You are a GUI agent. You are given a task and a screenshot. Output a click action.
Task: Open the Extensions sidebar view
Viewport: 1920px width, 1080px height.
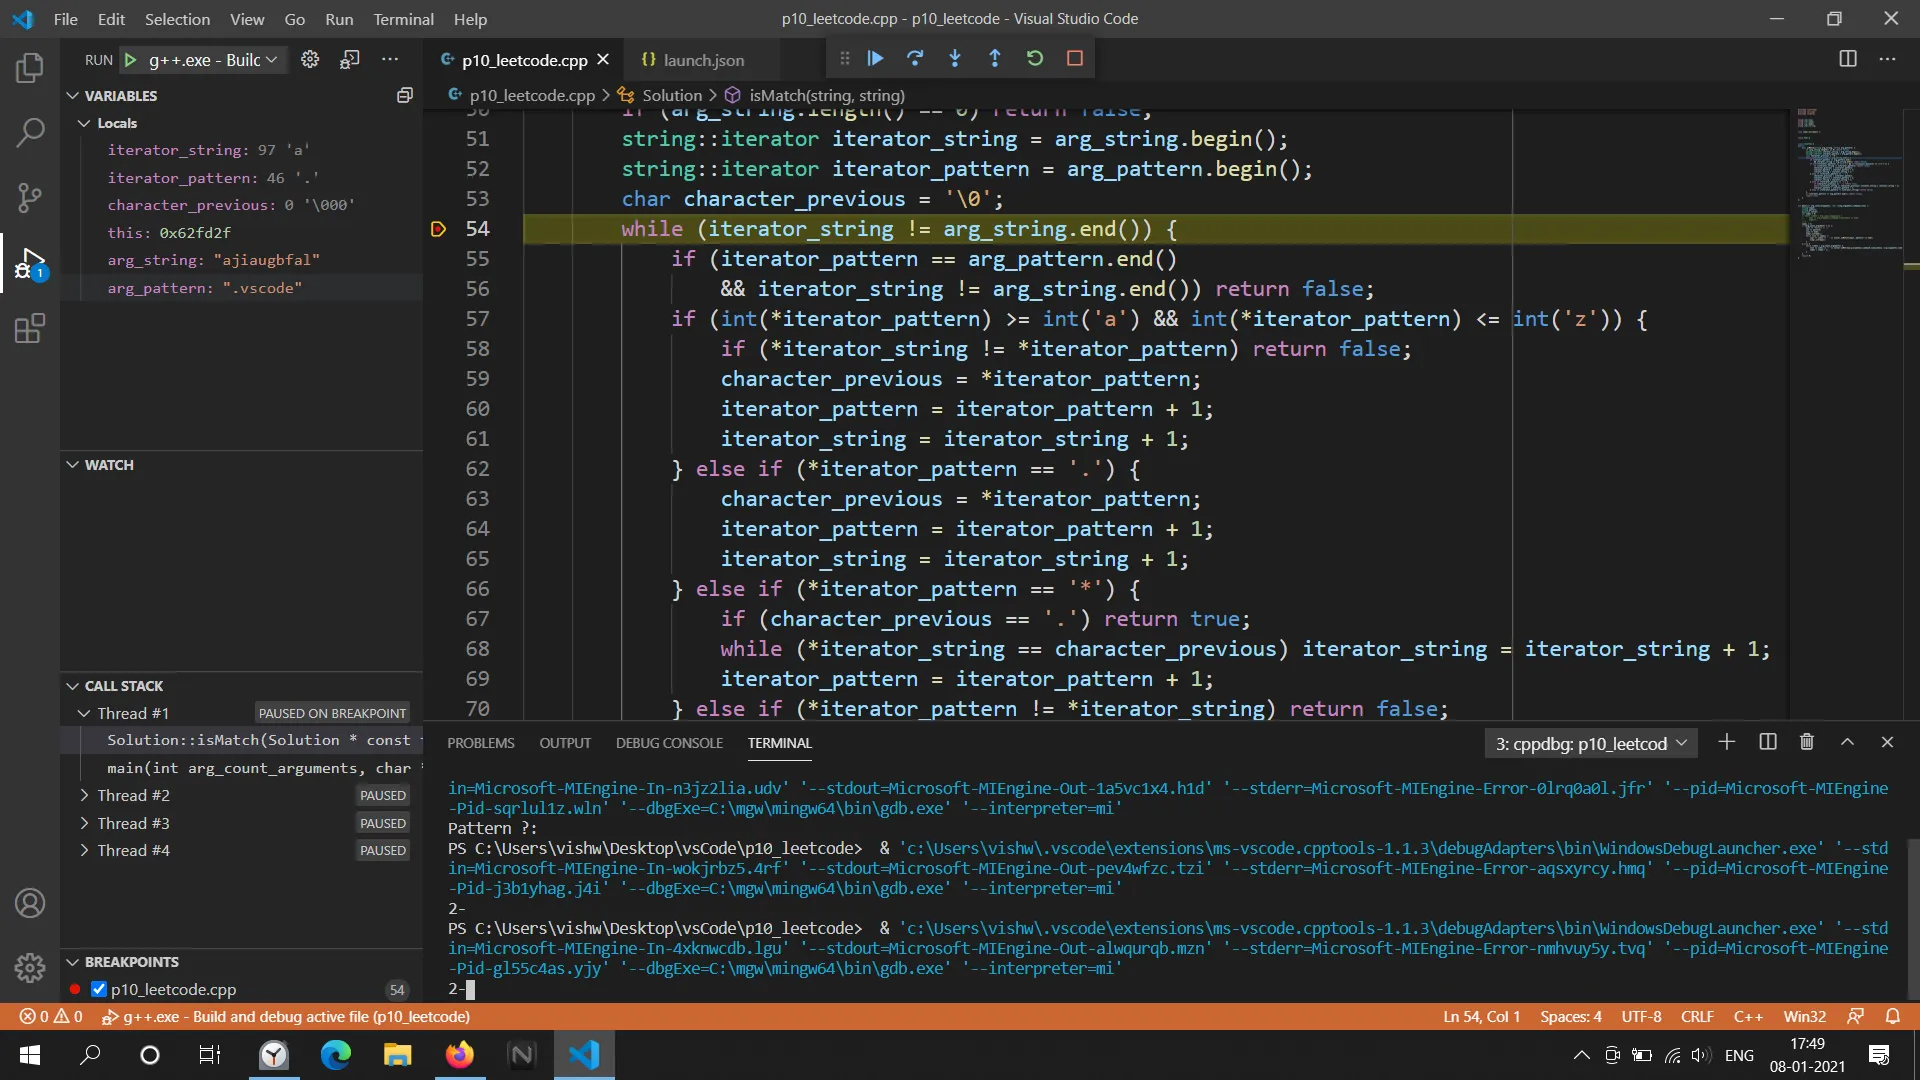[x=30, y=329]
